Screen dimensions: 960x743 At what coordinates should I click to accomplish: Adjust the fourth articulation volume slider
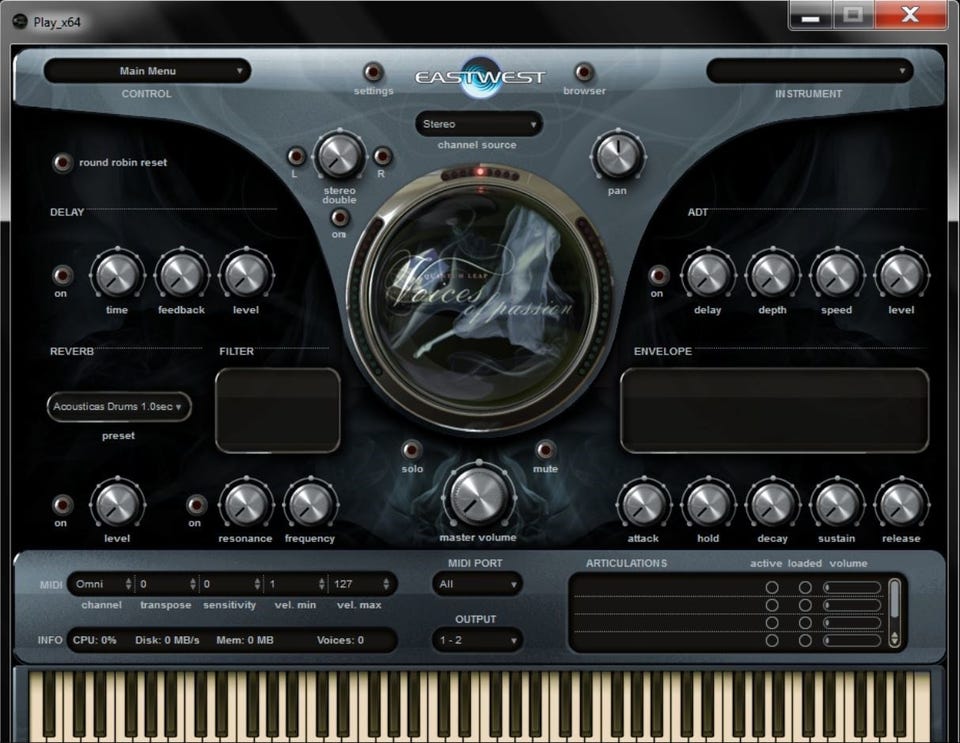click(x=852, y=640)
